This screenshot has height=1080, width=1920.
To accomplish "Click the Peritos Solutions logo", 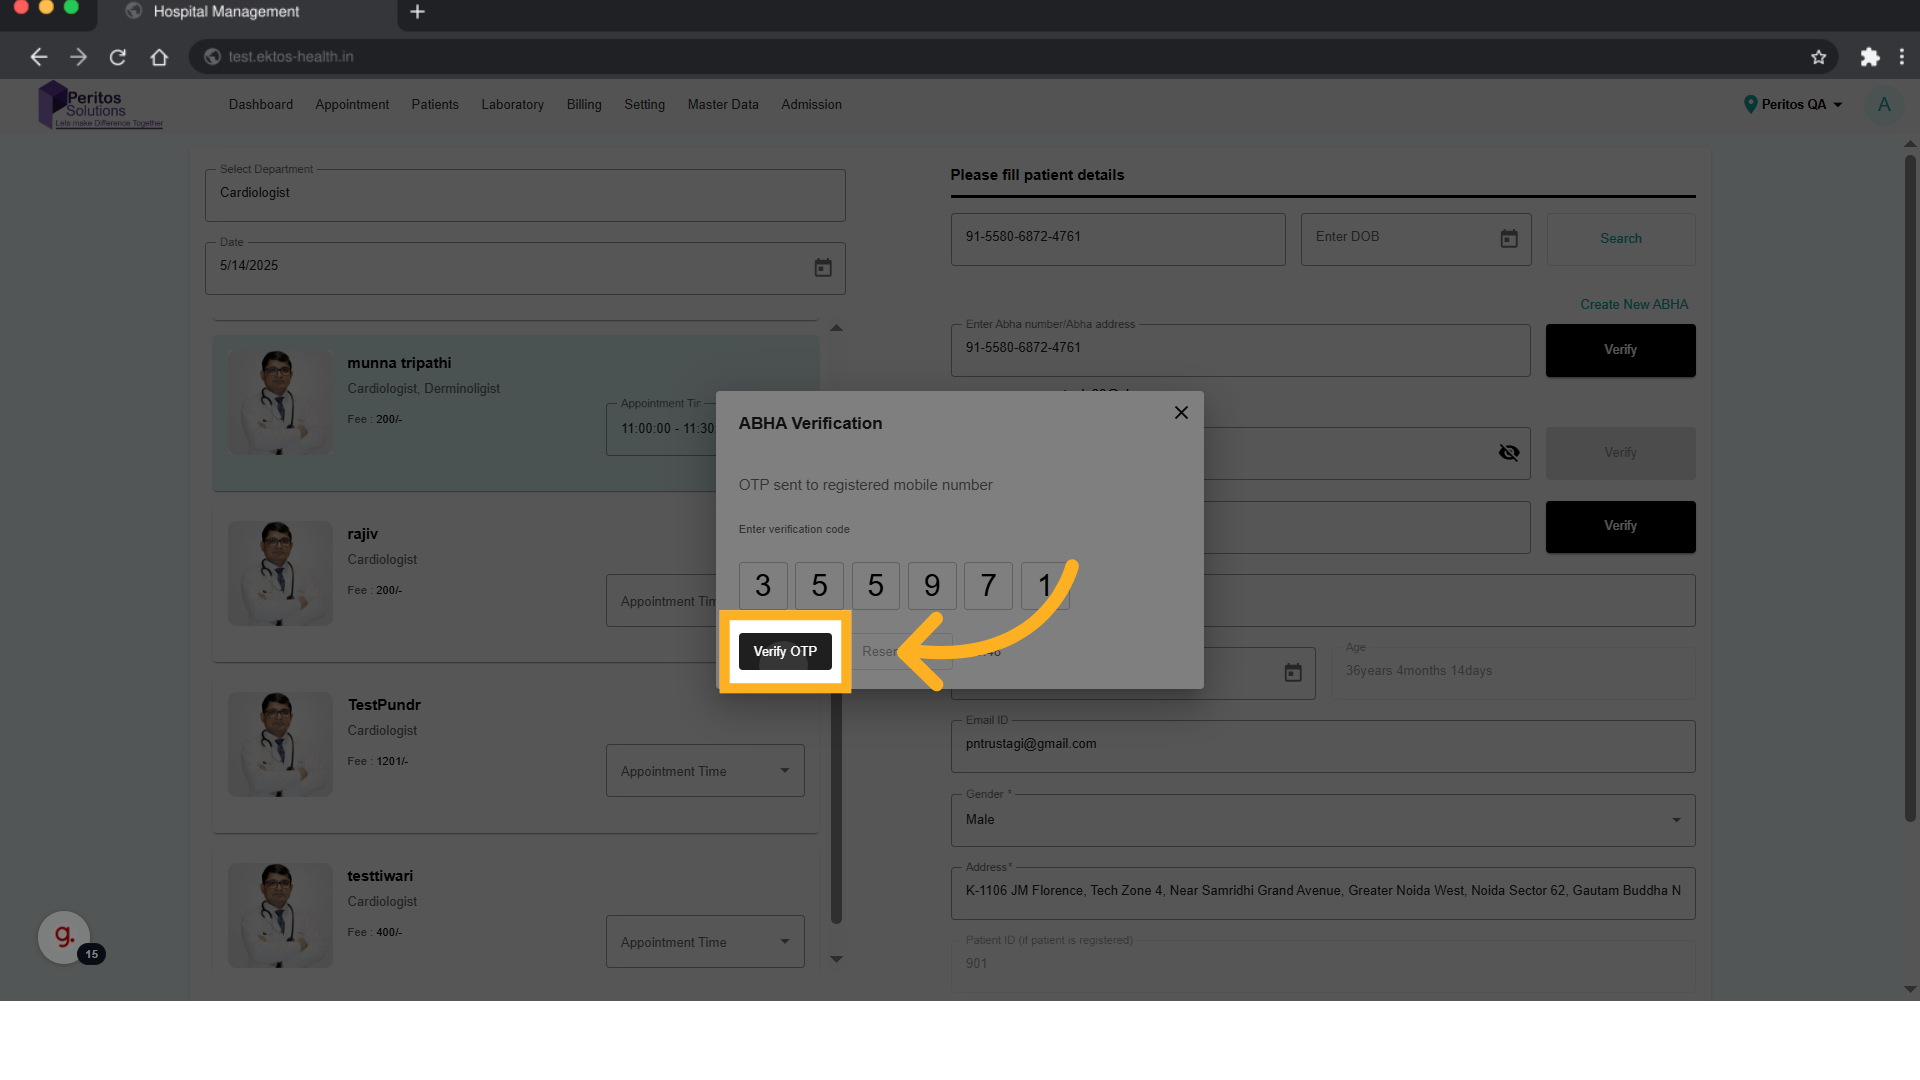I will (100, 105).
